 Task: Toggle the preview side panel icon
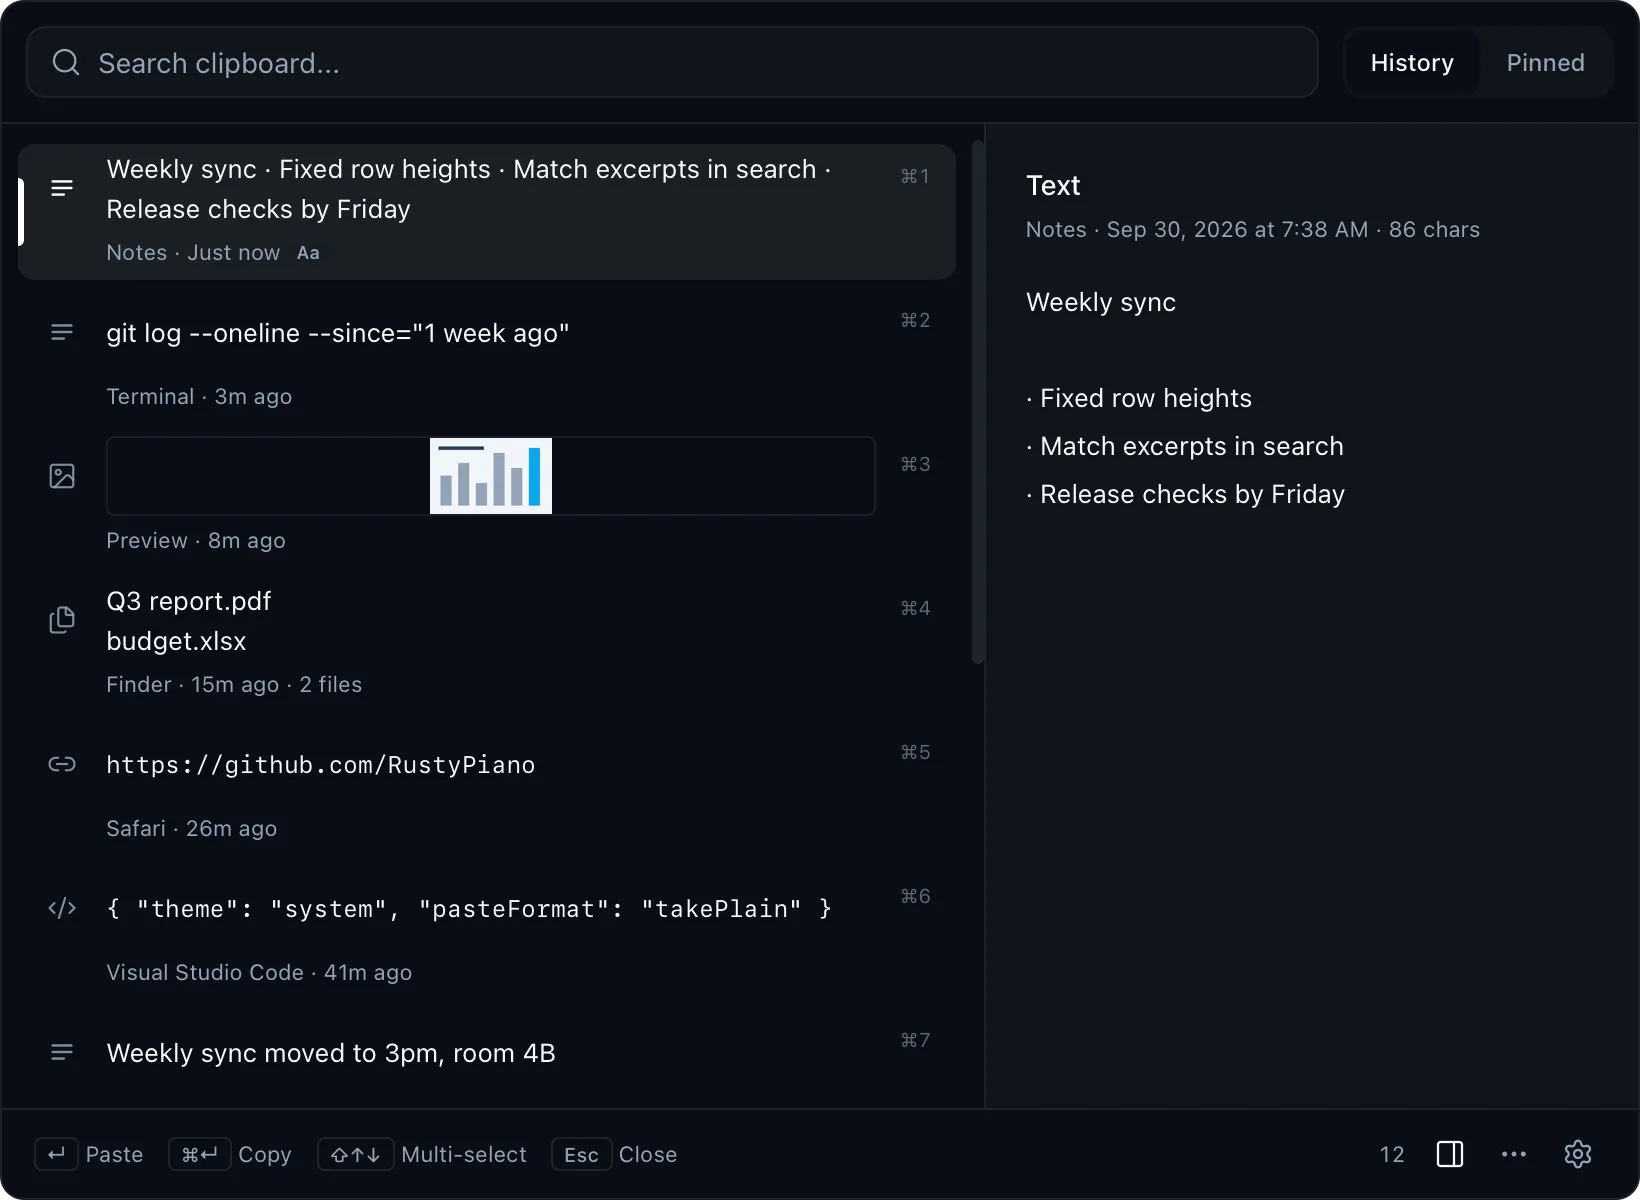[1450, 1154]
